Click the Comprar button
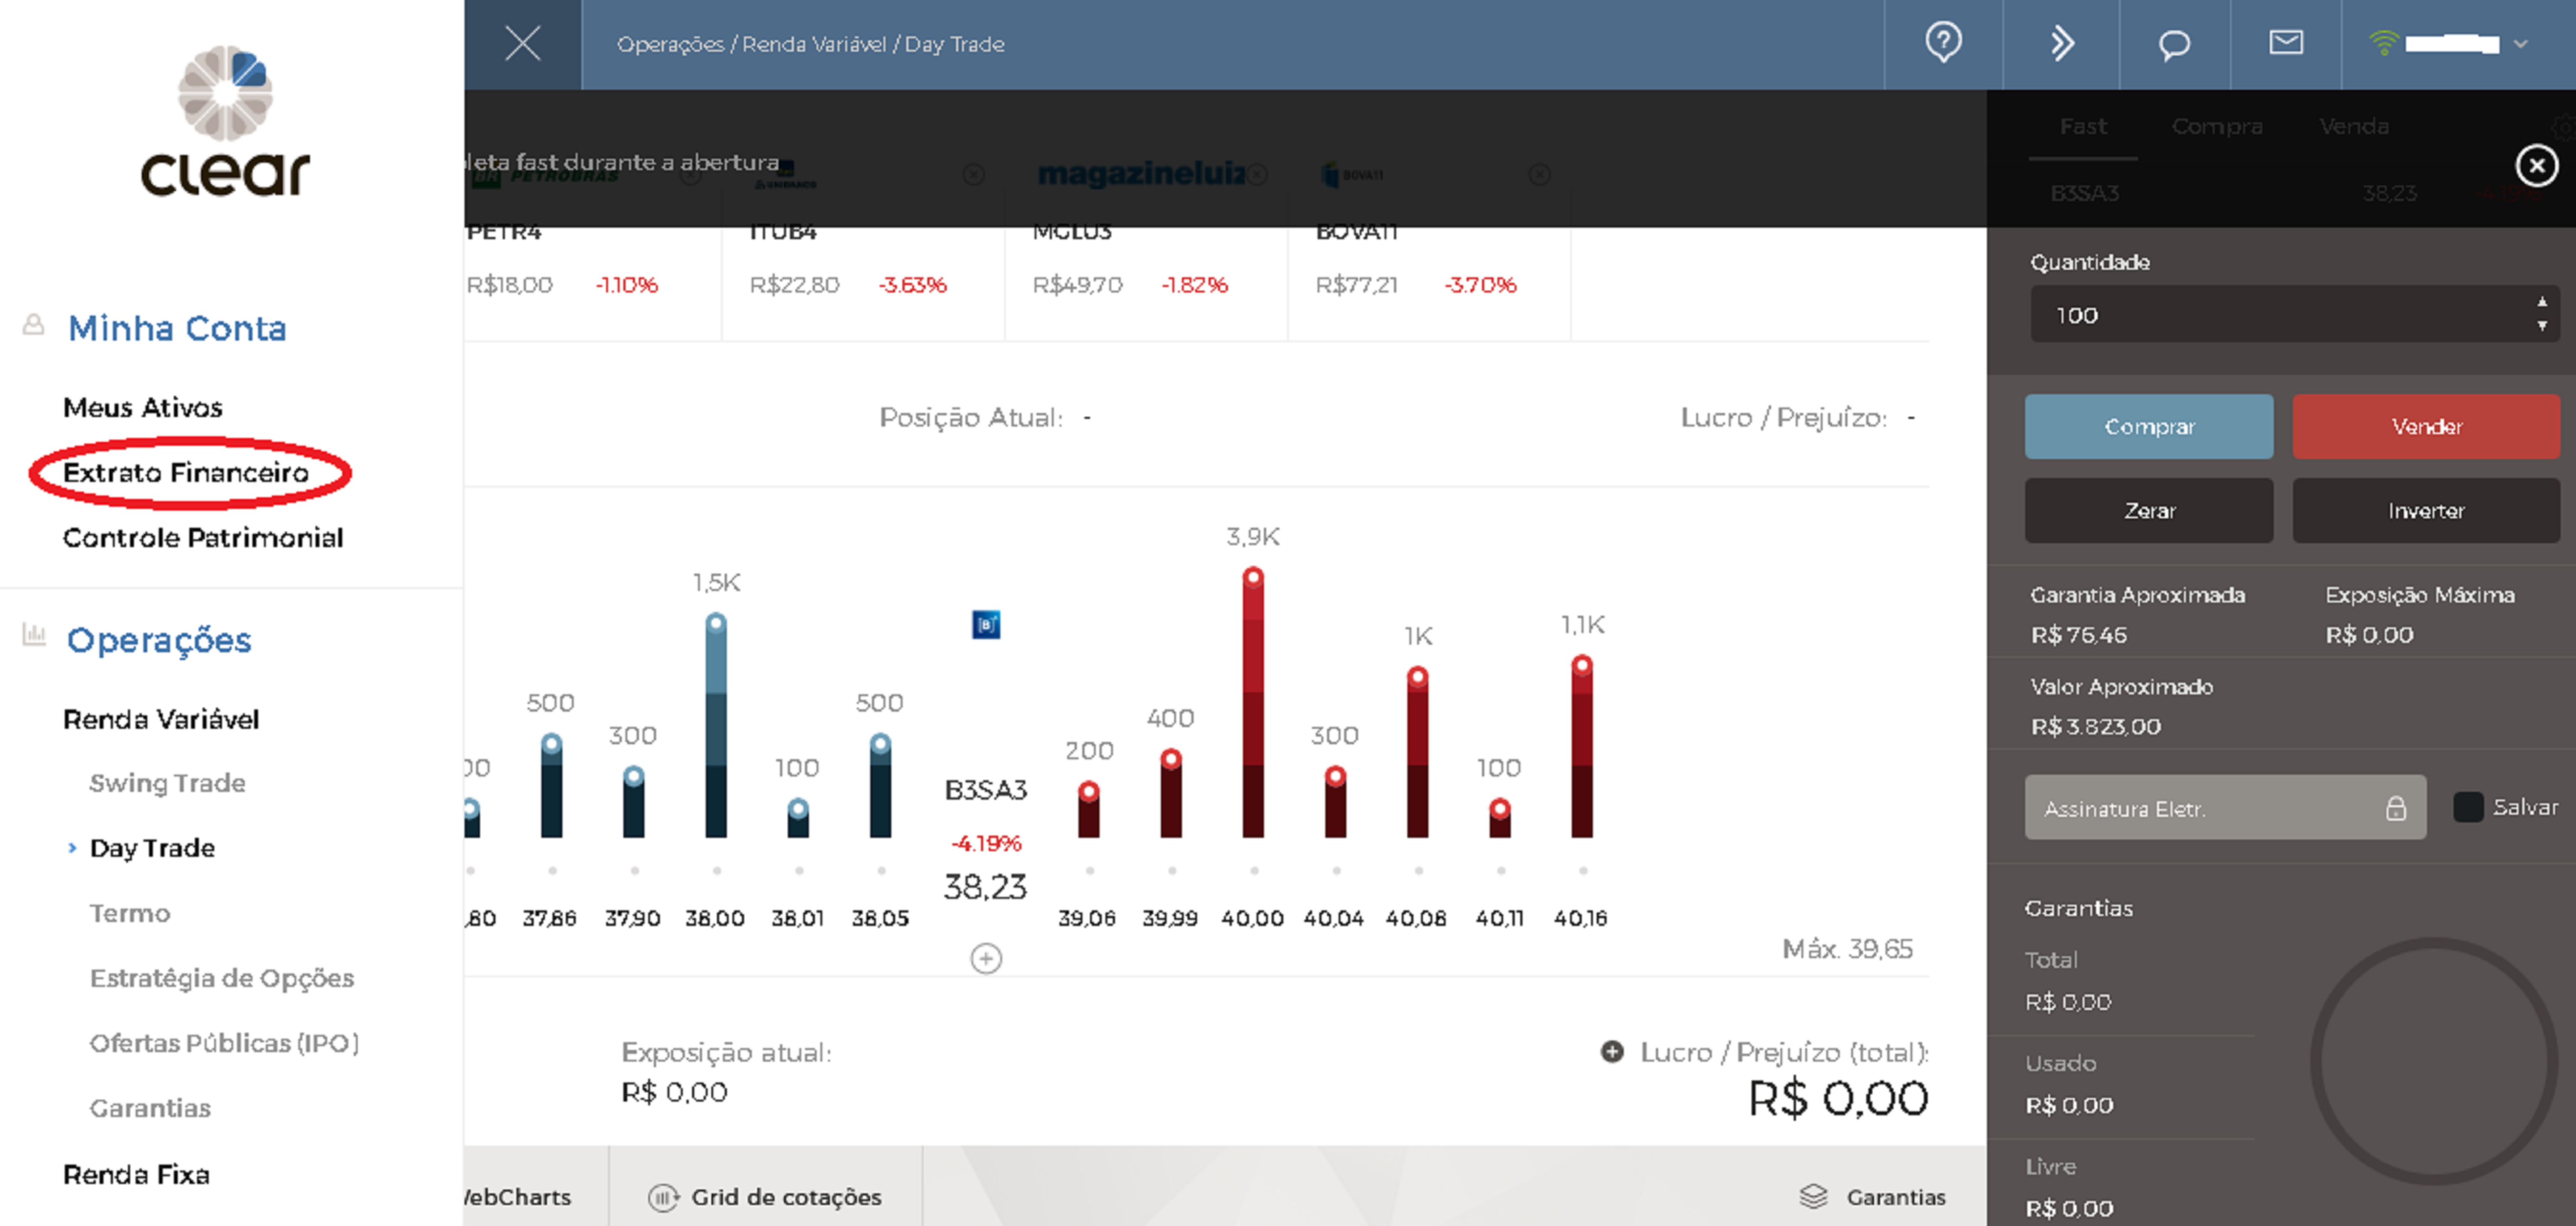 click(2148, 426)
